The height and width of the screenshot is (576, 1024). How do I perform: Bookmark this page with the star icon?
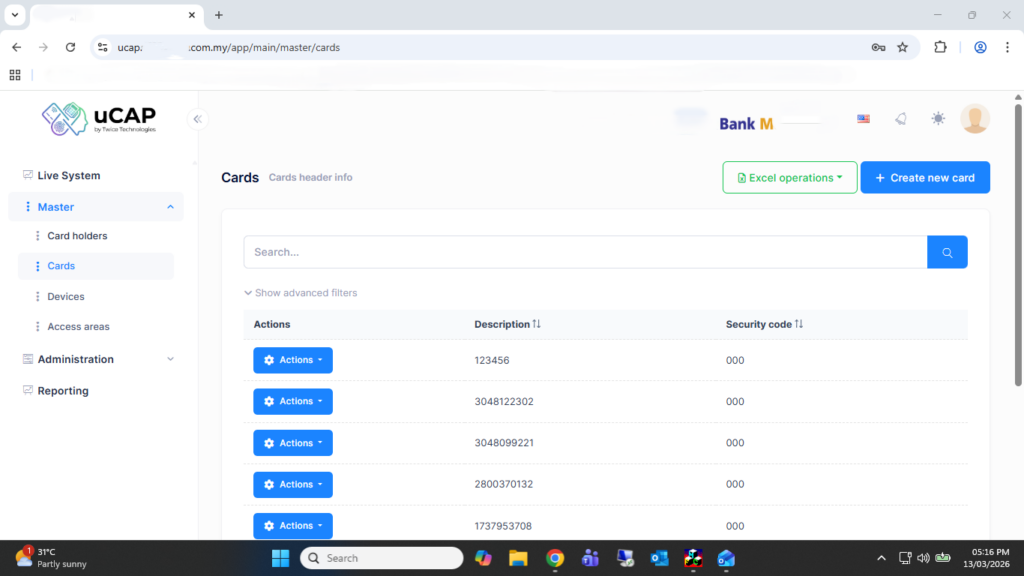[x=902, y=47]
